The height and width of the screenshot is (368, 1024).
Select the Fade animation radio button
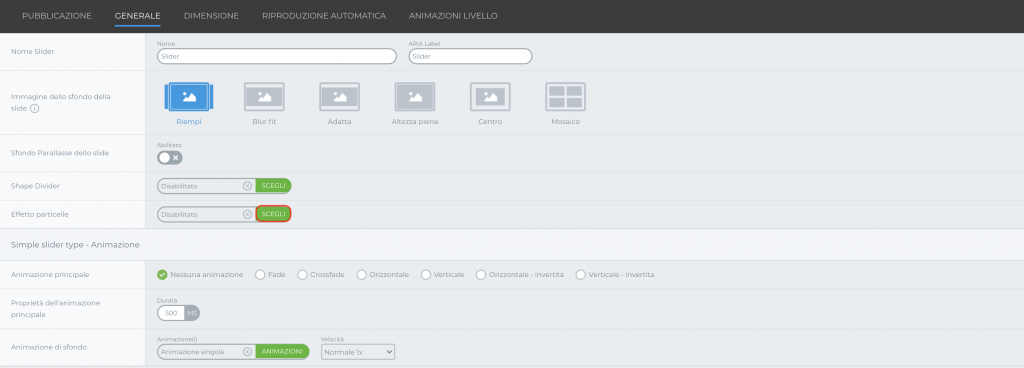click(x=260, y=275)
